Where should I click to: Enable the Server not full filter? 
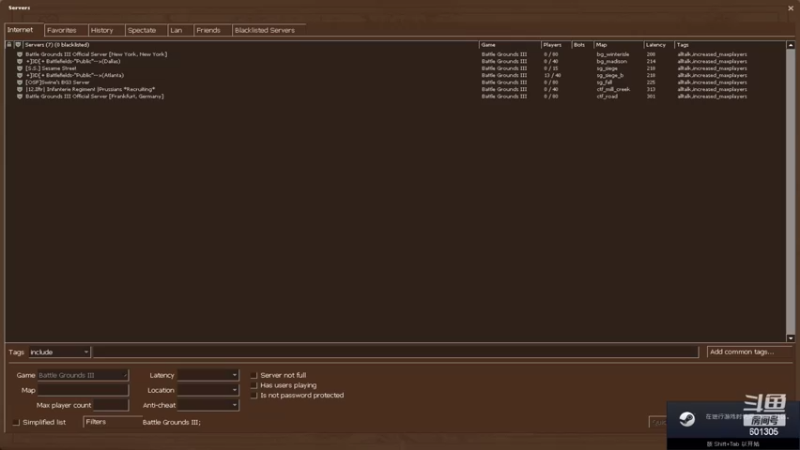pos(254,375)
